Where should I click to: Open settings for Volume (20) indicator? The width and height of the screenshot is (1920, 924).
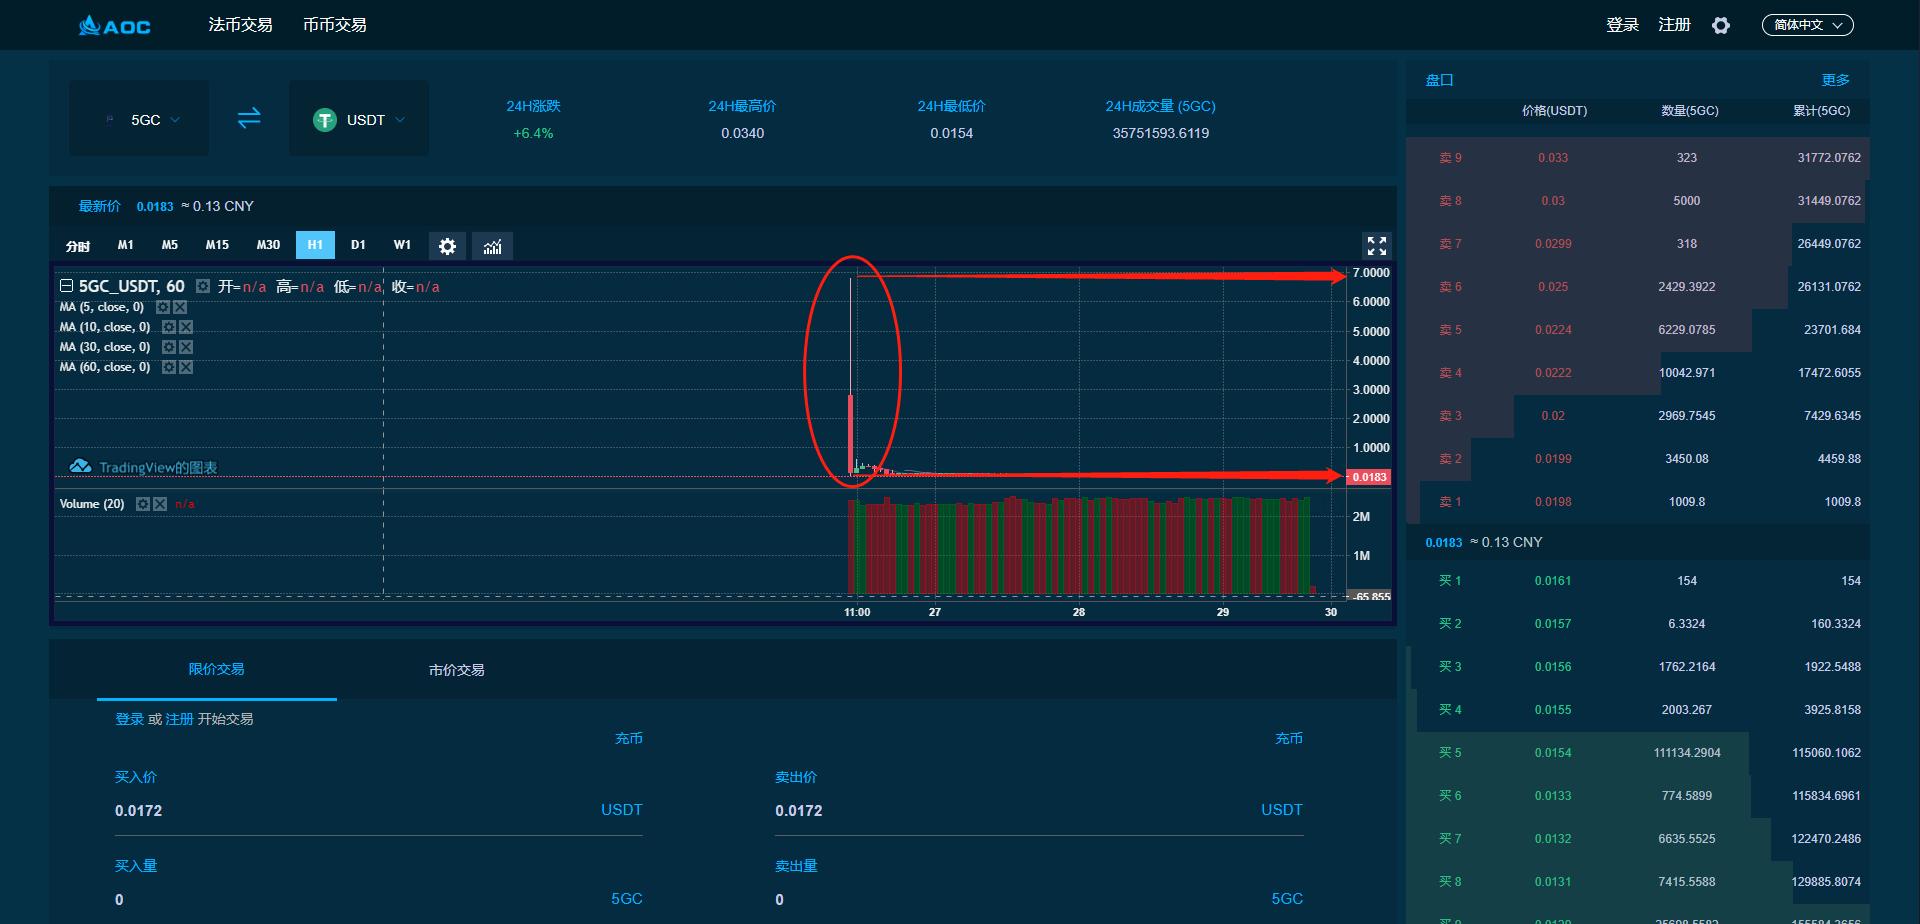(x=143, y=504)
